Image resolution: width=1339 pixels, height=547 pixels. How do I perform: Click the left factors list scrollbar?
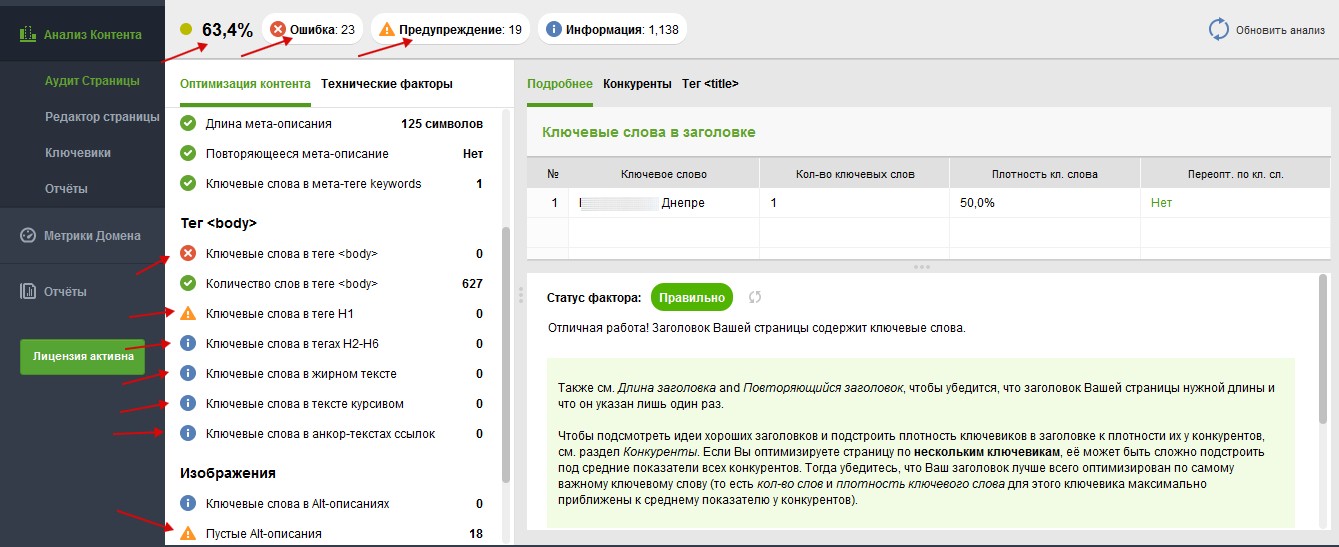coord(506,355)
